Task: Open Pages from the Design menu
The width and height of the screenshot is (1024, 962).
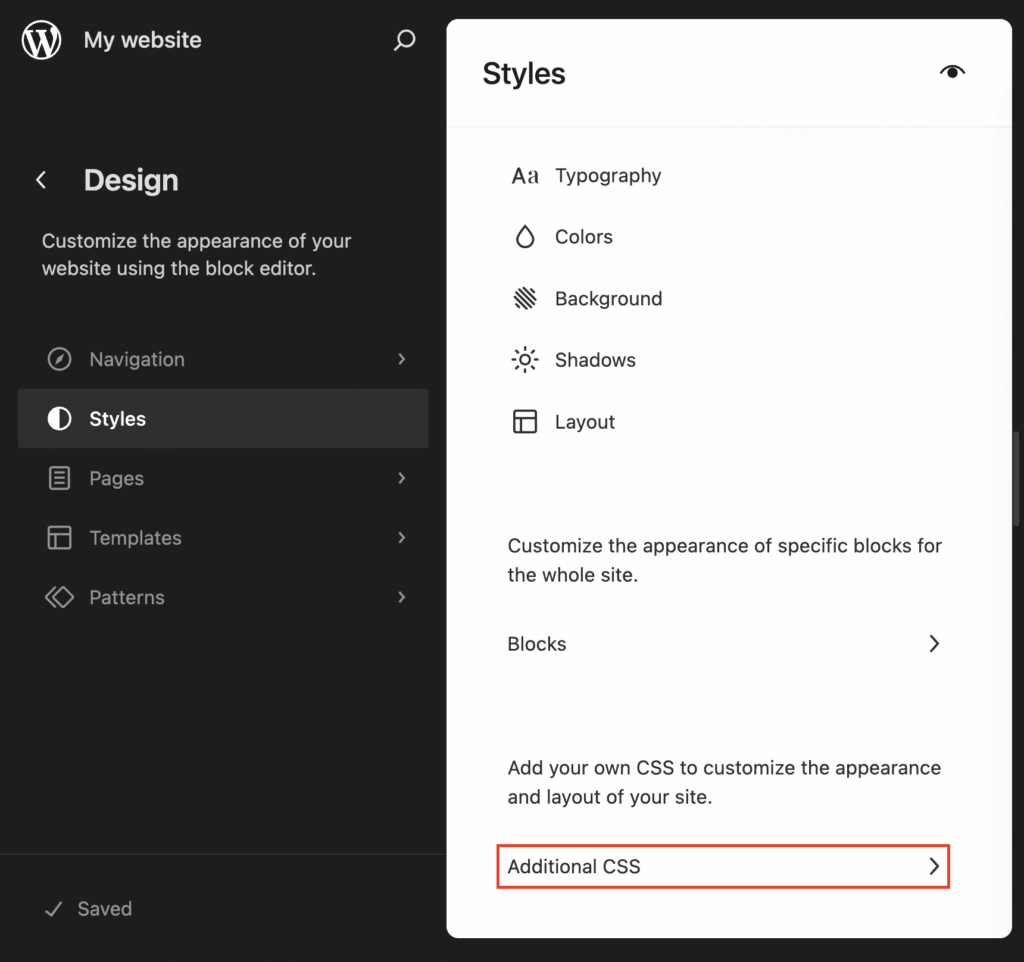Action: tap(118, 478)
